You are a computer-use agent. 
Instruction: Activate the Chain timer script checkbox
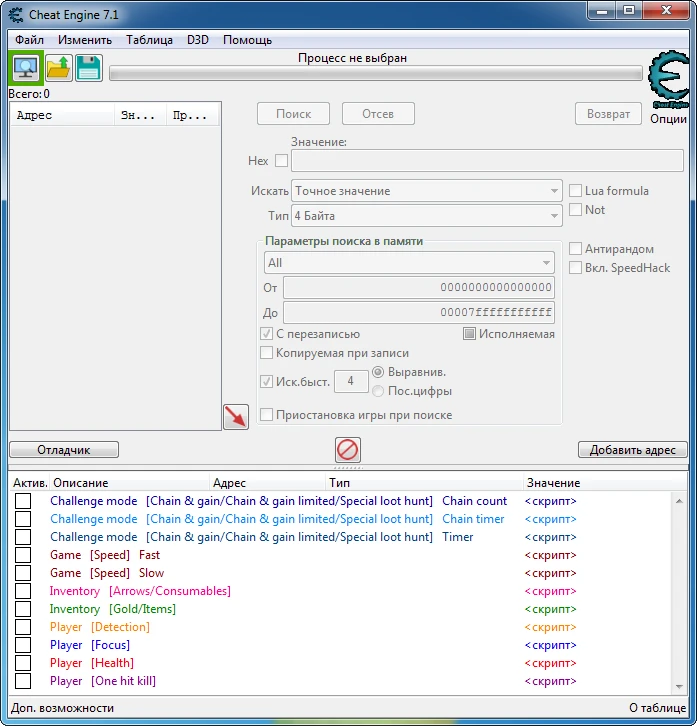(x=23, y=519)
